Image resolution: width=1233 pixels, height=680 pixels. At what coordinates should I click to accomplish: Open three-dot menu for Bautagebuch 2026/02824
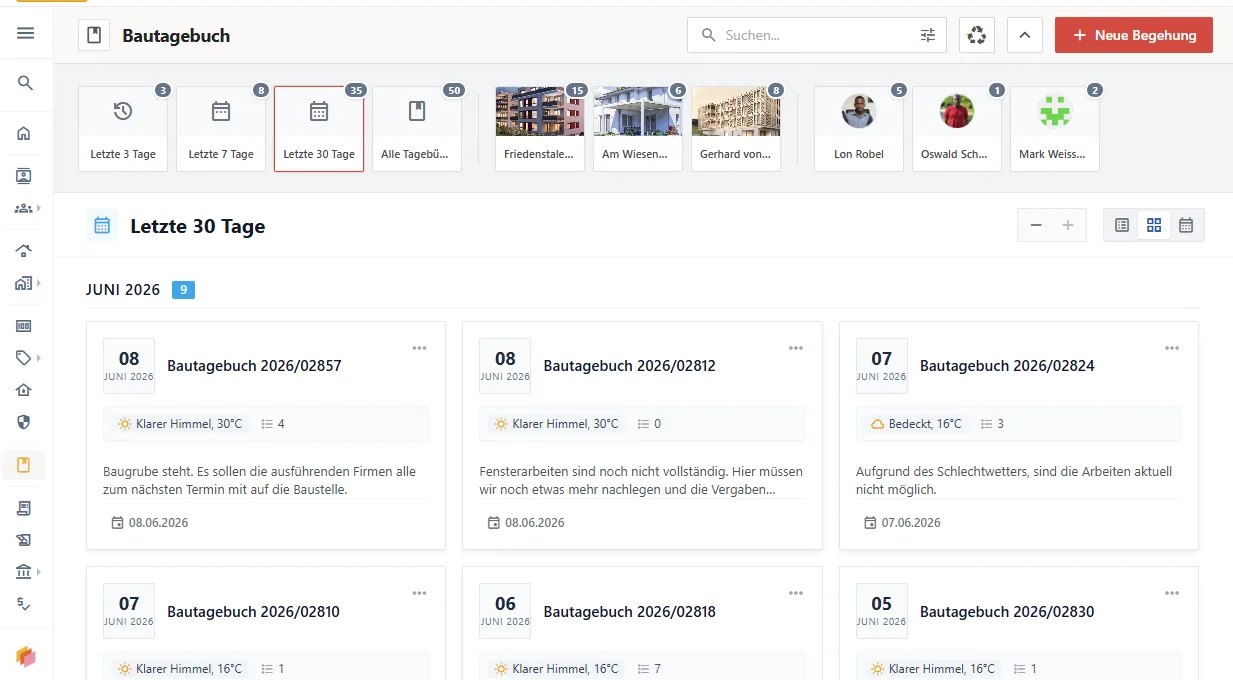pyautogui.click(x=1172, y=348)
